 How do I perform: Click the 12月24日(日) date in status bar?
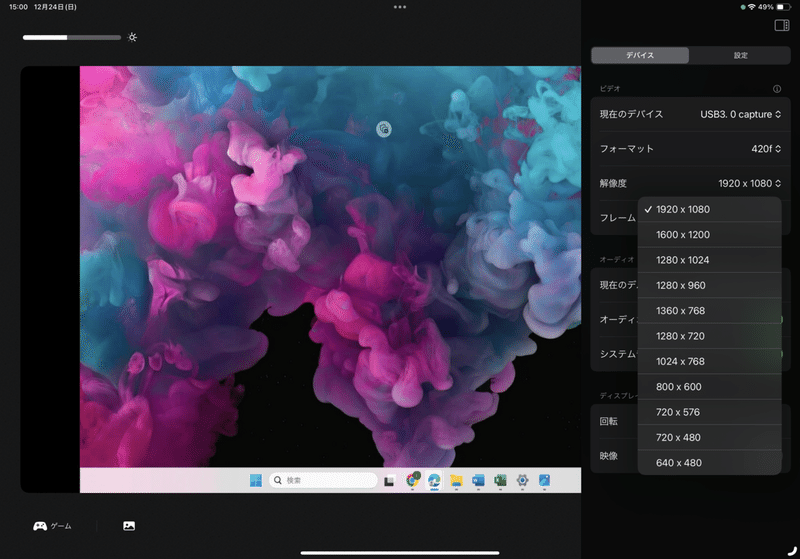tap(55, 7)
